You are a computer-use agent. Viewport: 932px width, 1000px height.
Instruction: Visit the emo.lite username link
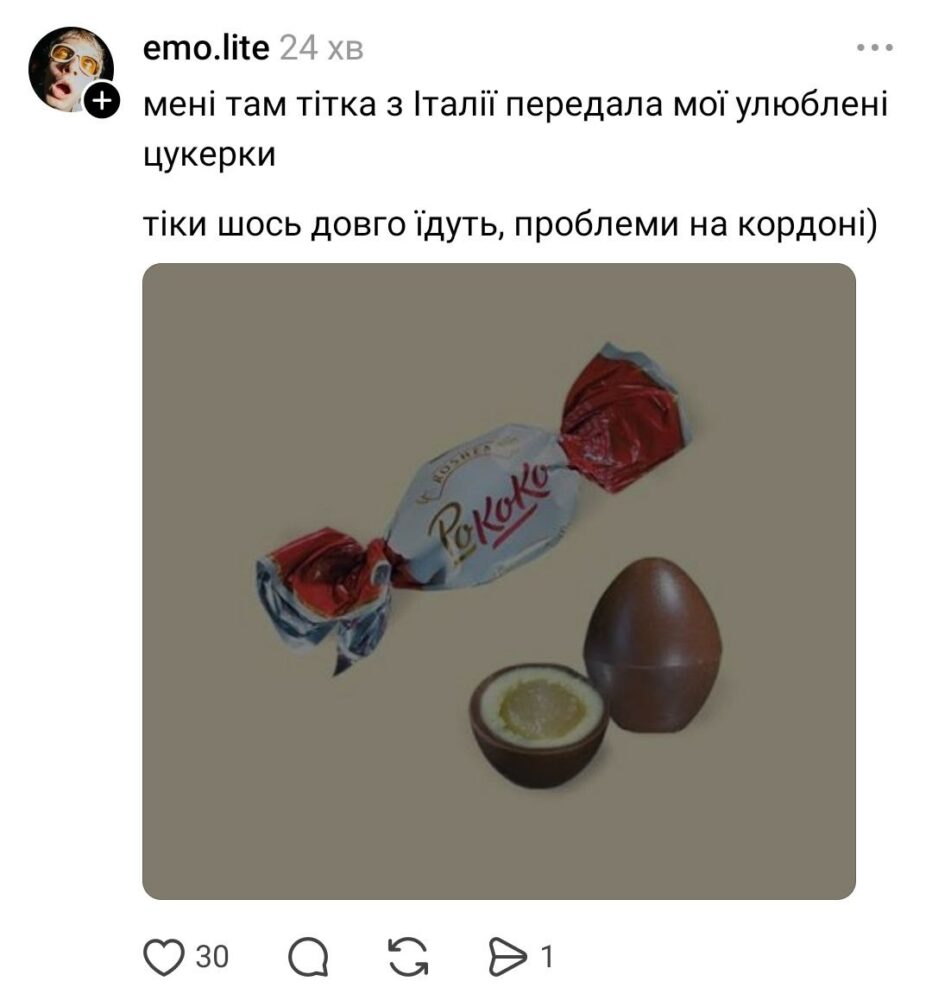[205, 48]
